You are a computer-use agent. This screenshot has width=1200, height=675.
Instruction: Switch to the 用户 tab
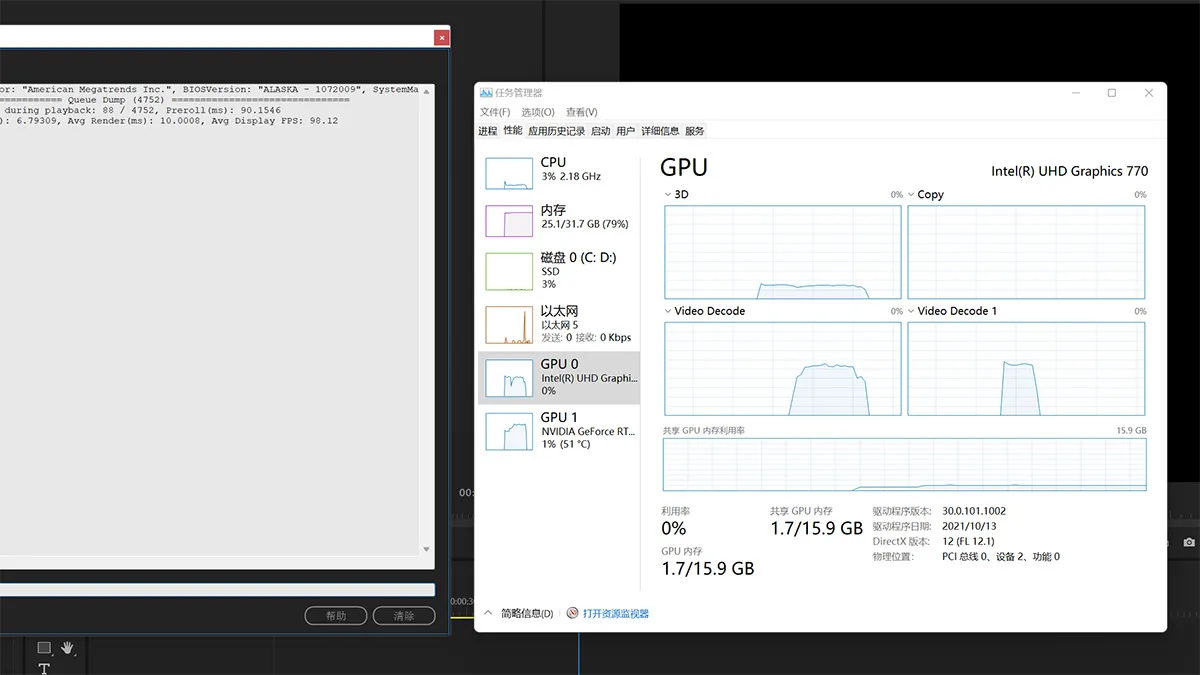tap(626, 131)
